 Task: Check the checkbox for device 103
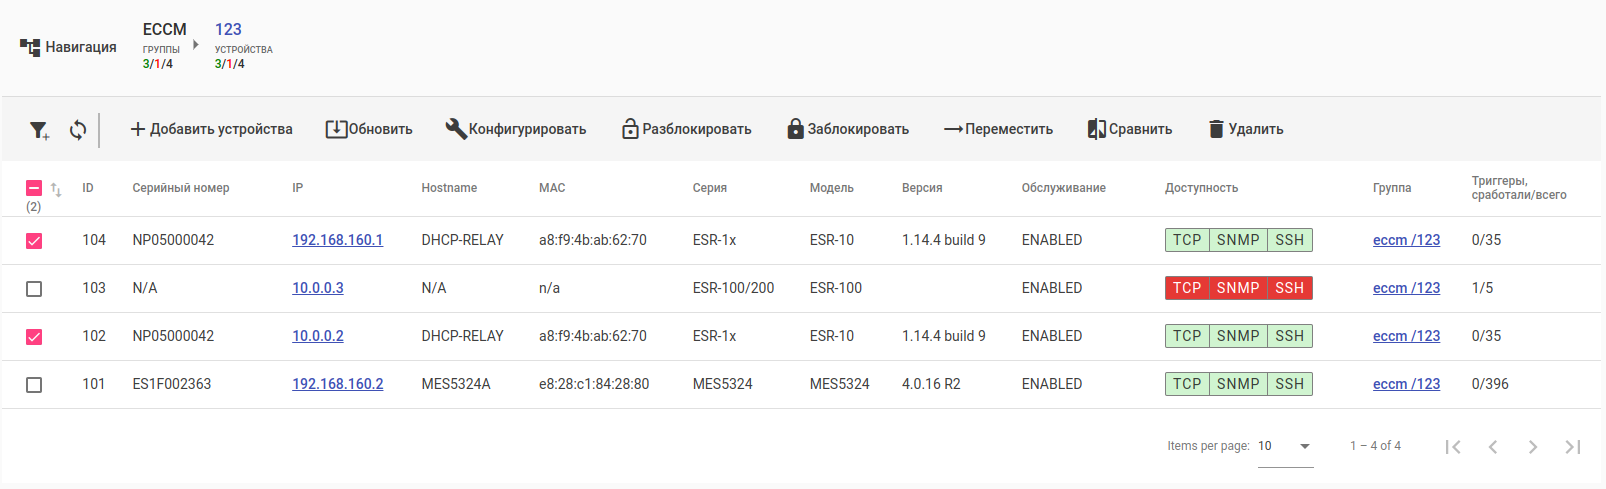point(34,289)
